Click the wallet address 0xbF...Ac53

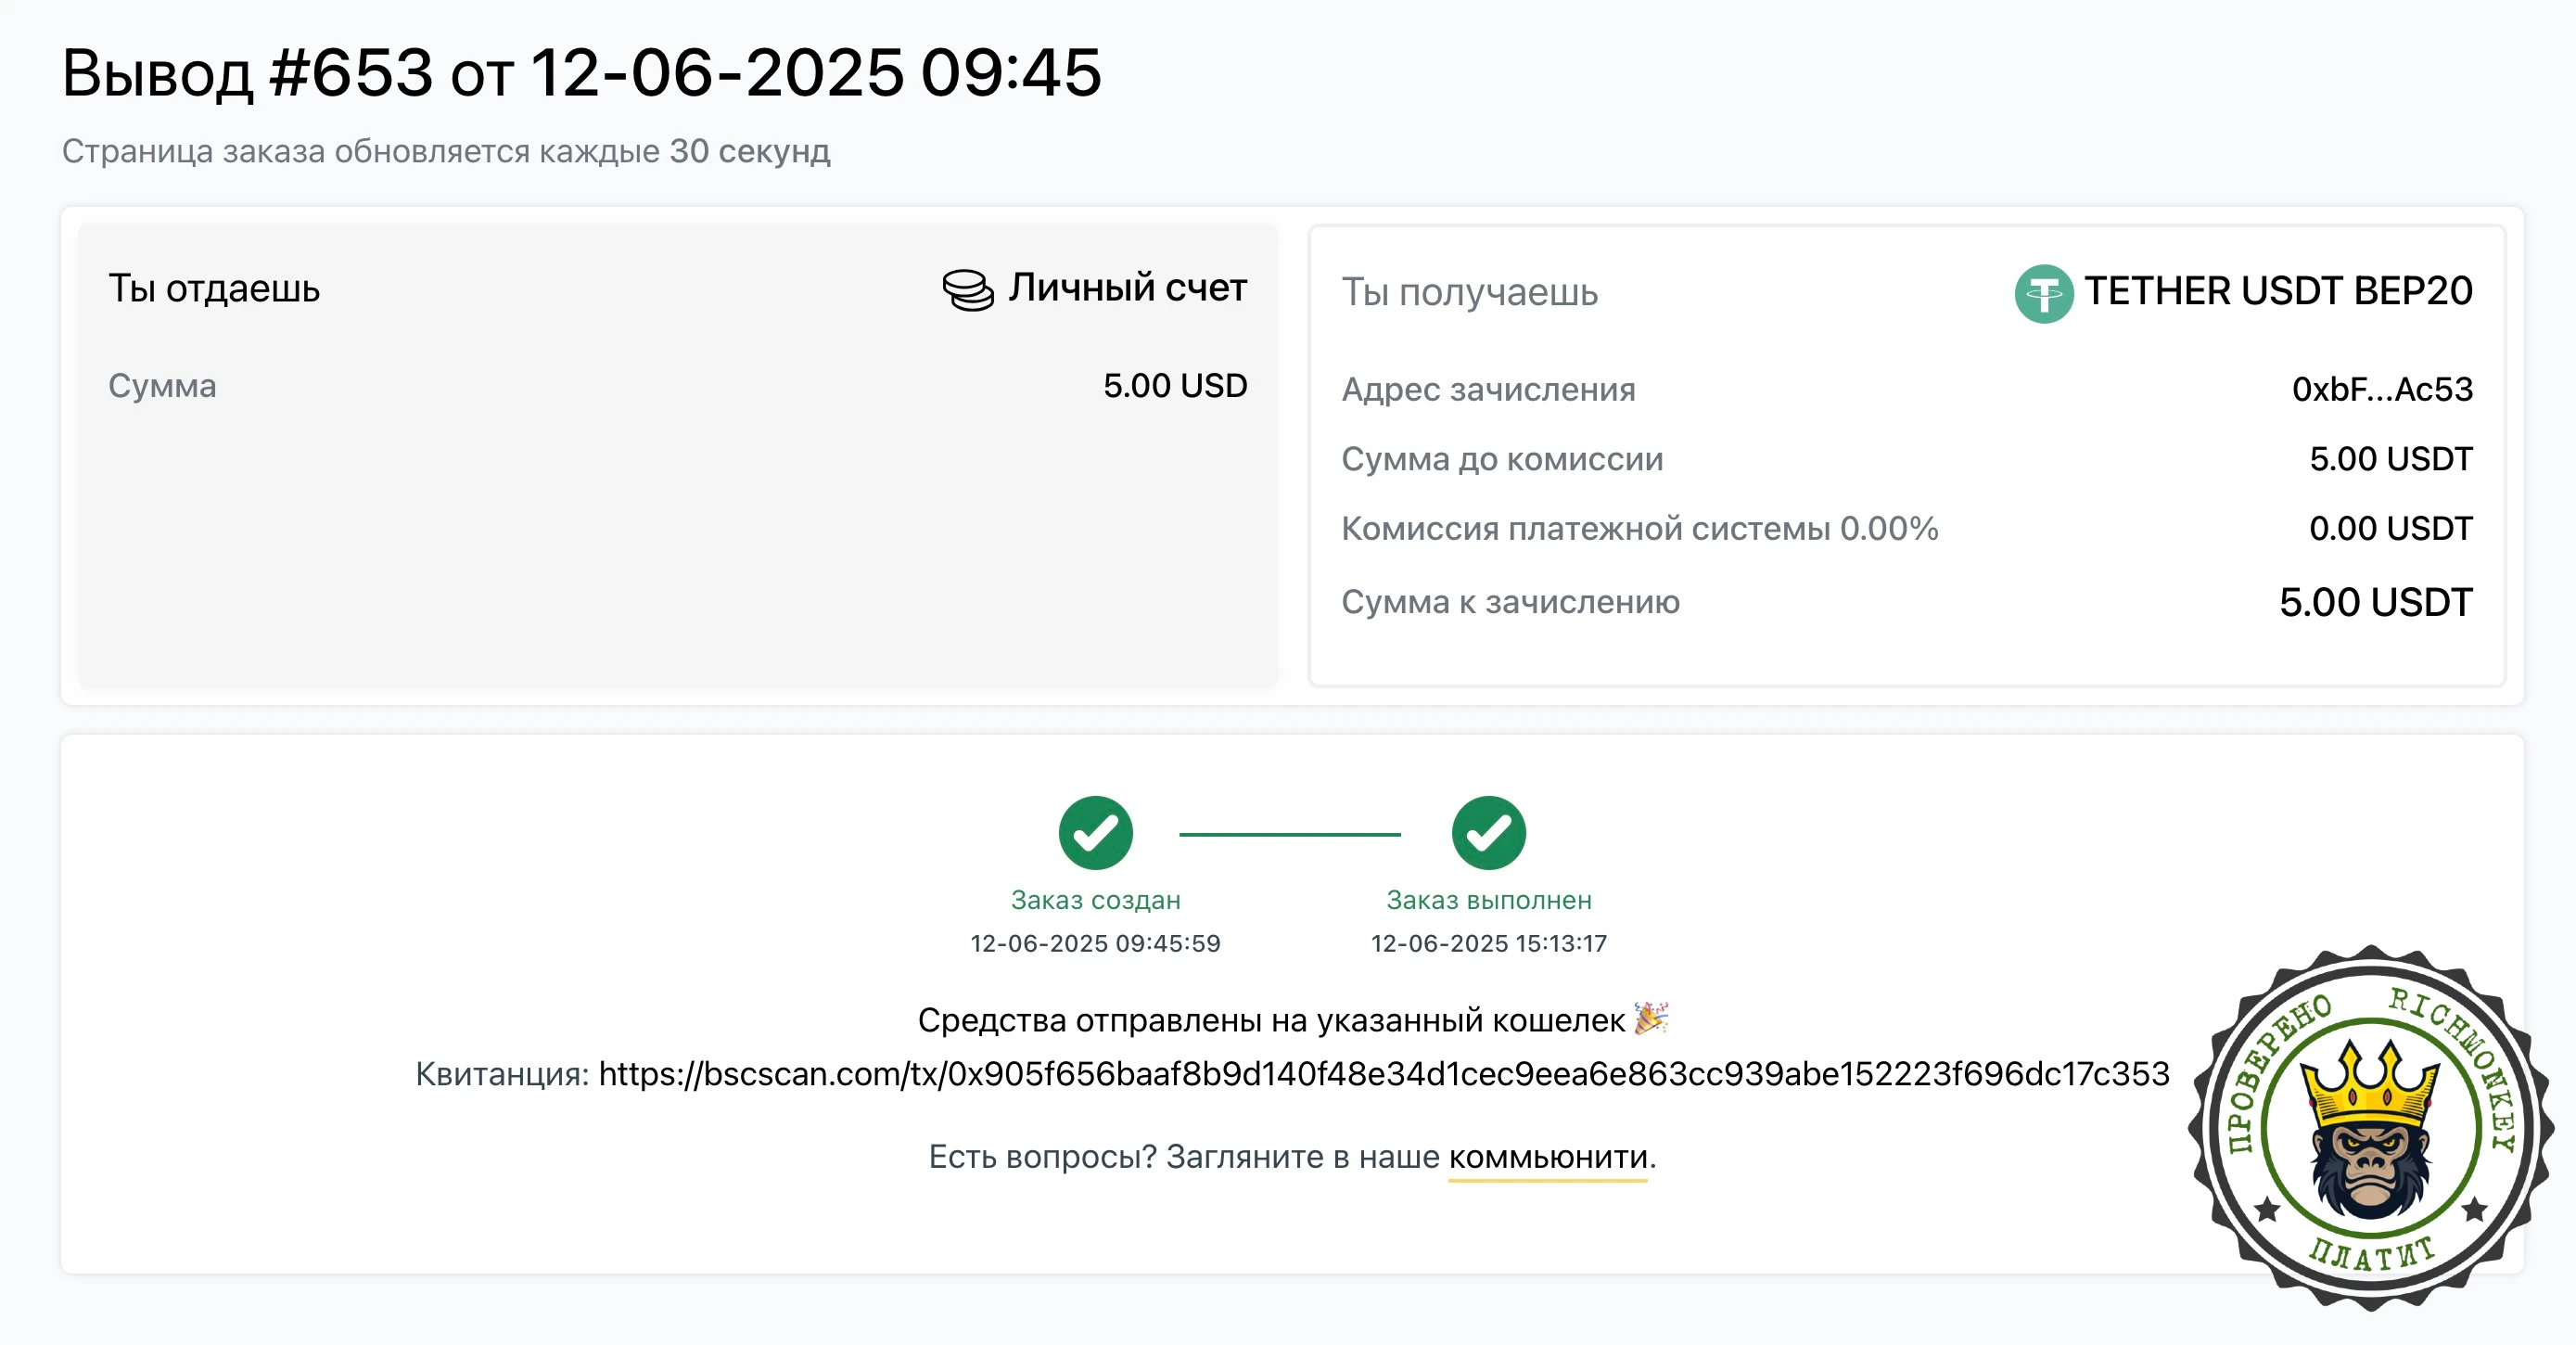[x=2381, y=389]
